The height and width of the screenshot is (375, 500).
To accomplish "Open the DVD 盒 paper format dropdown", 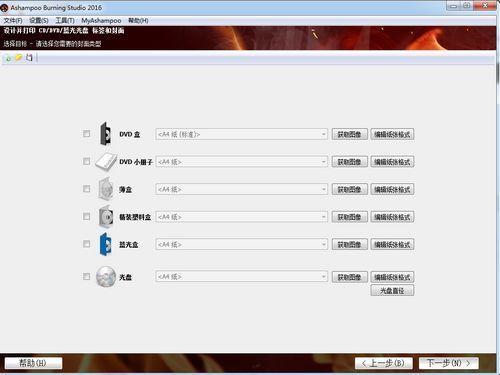I will (241, 134).
